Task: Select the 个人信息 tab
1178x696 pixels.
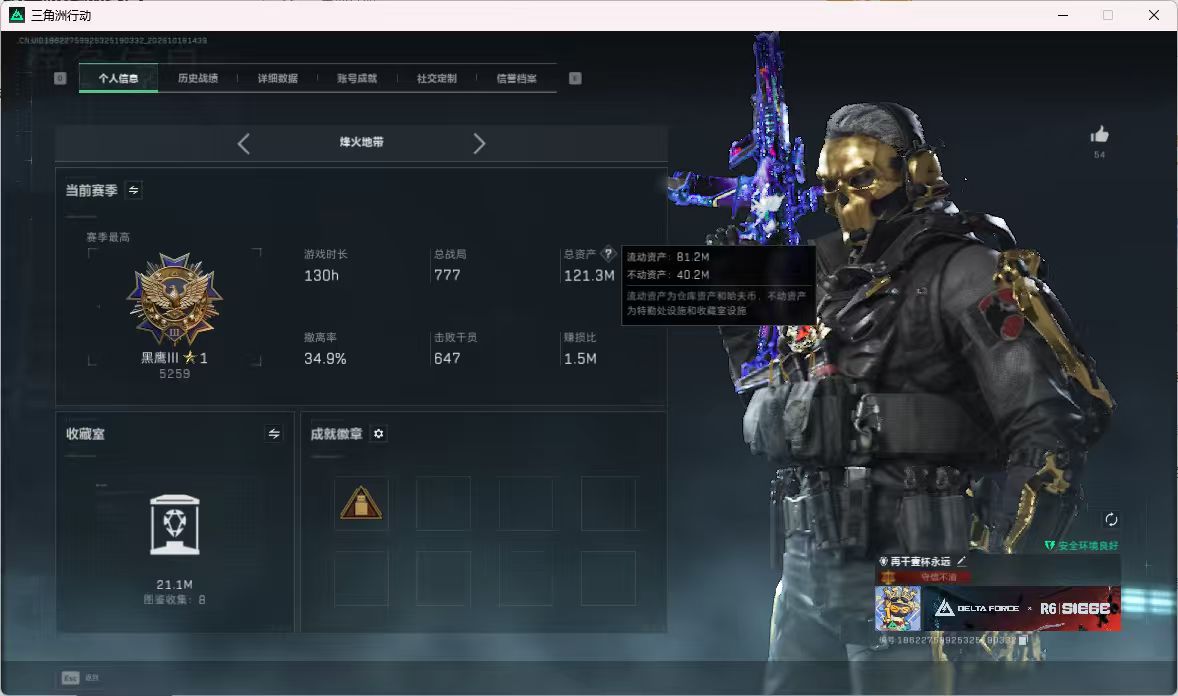Action: (x=118, y=78)
